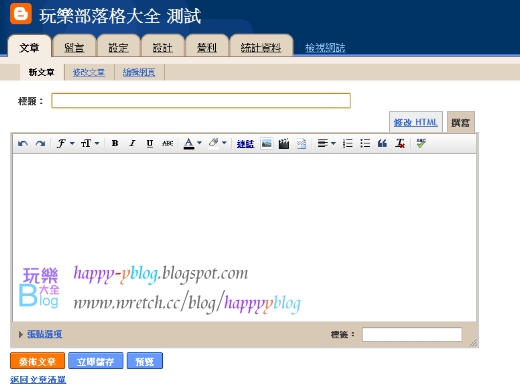520x390 pixels.
Task: Undo the last edit
Action: tap(23, 143)
